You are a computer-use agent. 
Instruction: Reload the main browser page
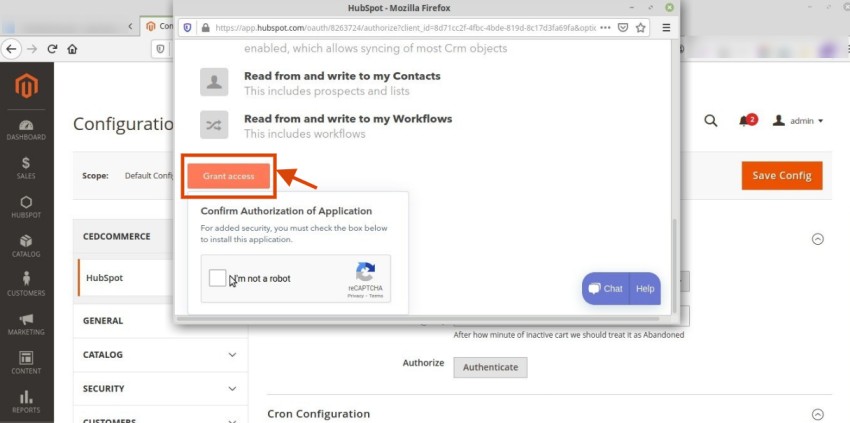pos(52,49)
